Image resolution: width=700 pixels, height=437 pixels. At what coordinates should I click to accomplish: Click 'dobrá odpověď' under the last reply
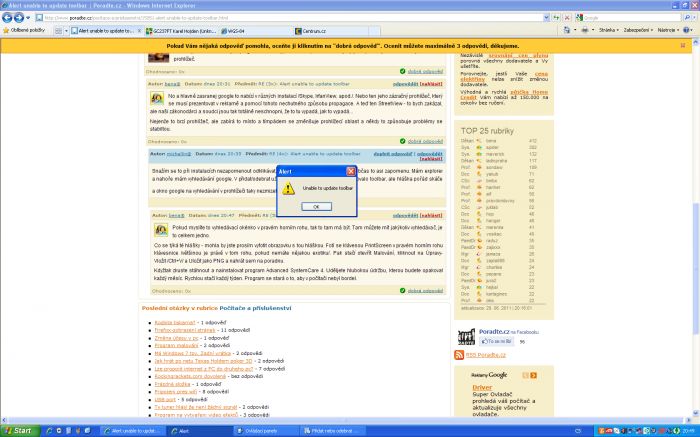pos(425,291)
